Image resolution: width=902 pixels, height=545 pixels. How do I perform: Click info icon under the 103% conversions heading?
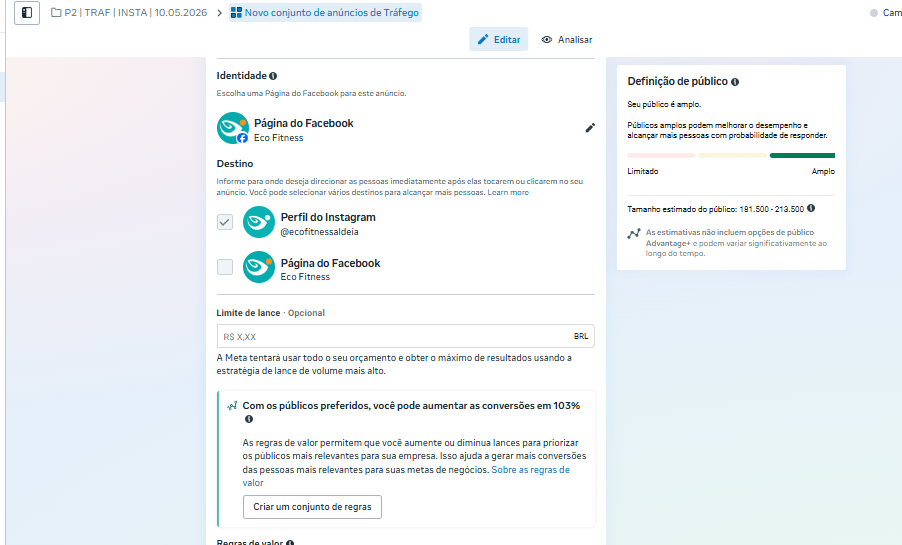[249, 419]
